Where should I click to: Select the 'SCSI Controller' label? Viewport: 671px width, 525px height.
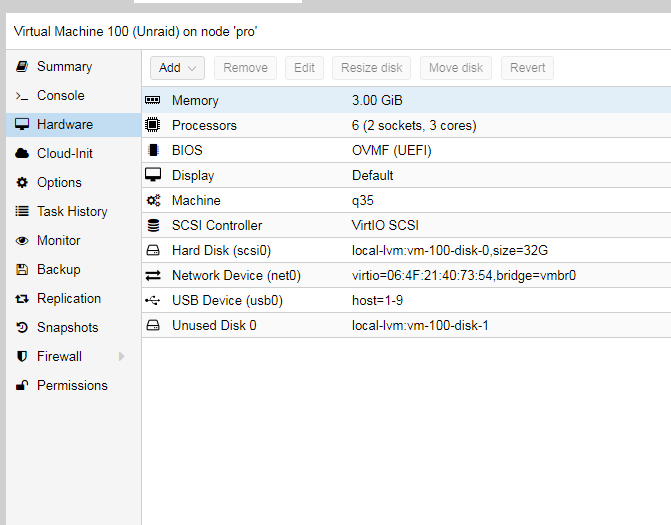(x=217, y=225)
